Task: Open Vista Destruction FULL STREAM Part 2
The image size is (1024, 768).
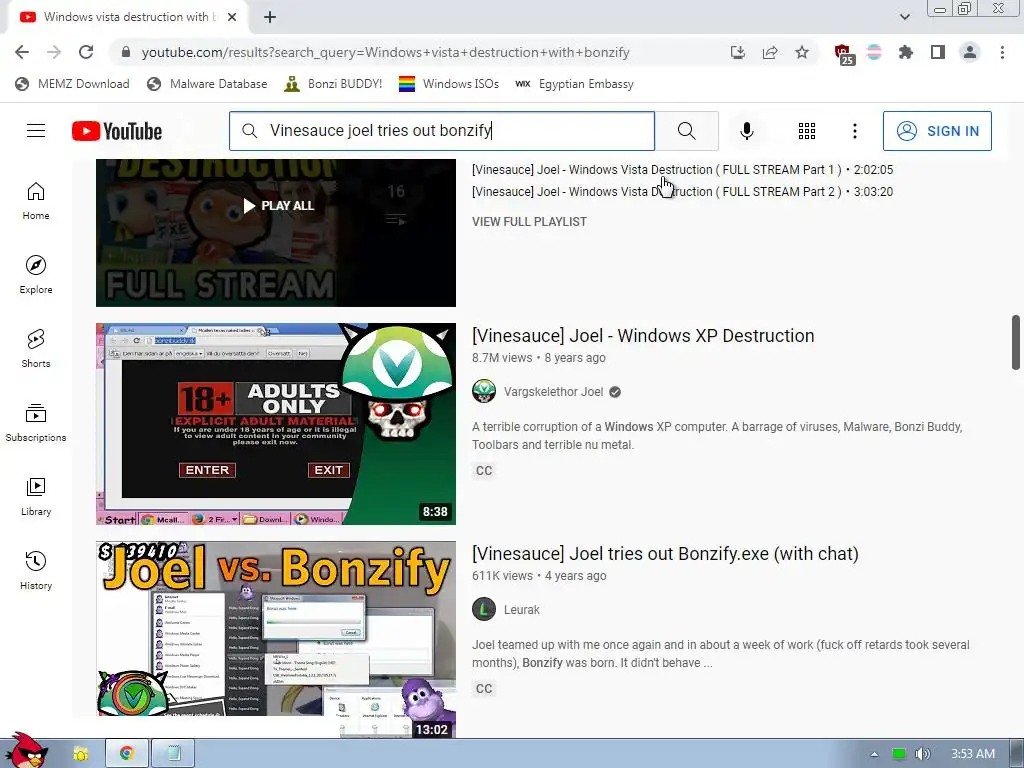Action: tap(682, 191)
